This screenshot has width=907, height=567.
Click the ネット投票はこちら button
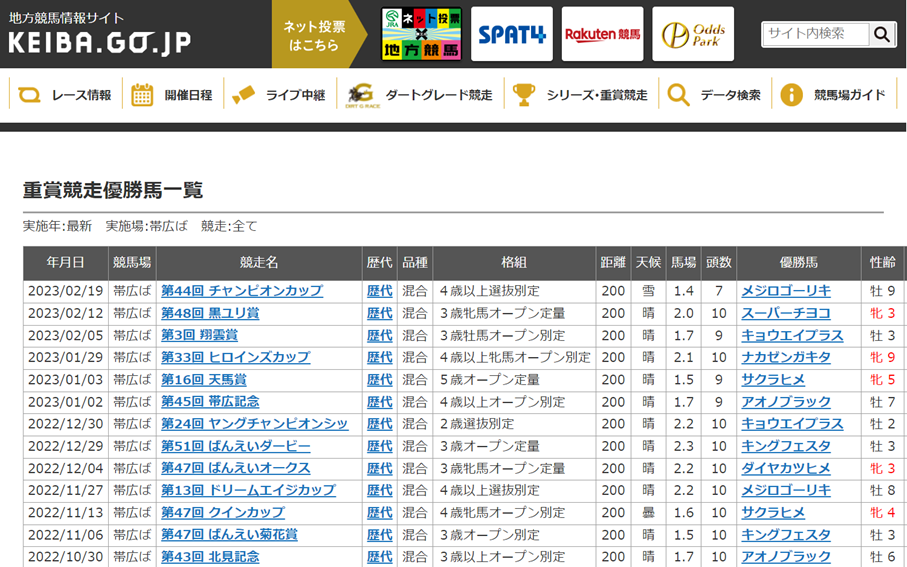point(313,35)
